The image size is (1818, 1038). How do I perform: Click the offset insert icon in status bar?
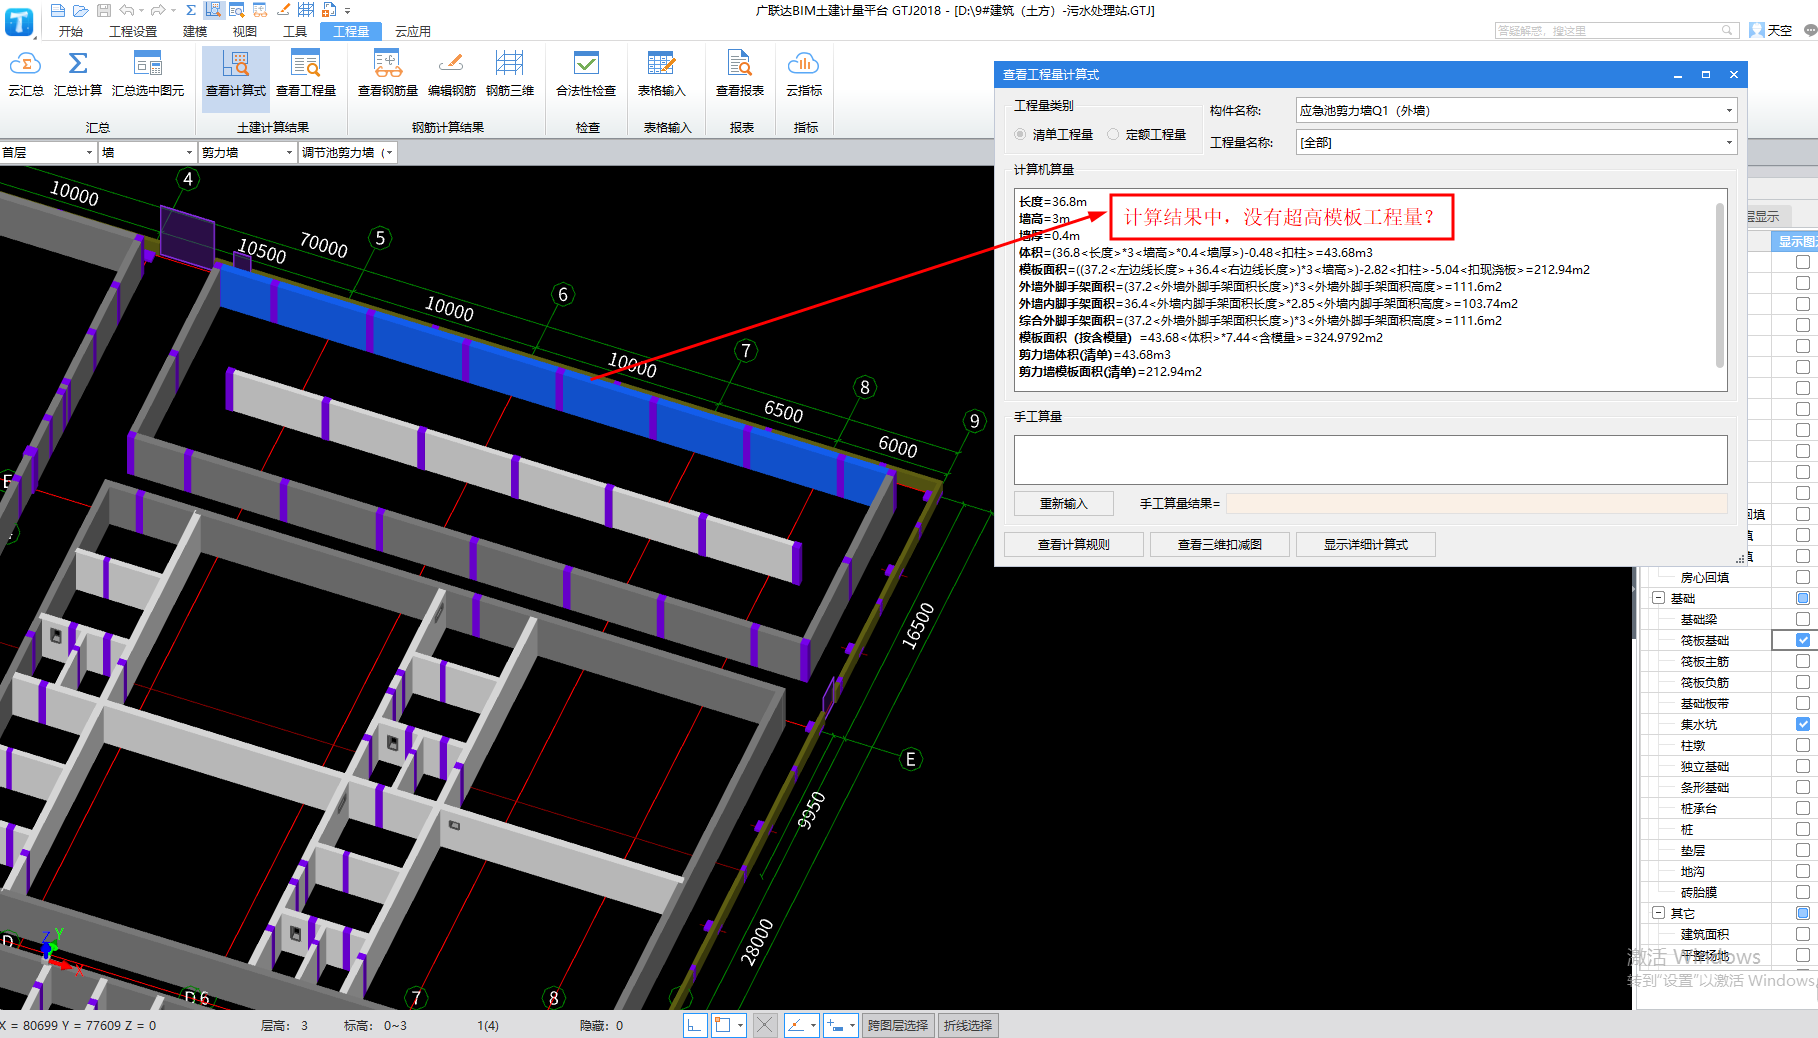pos(836,1025)
